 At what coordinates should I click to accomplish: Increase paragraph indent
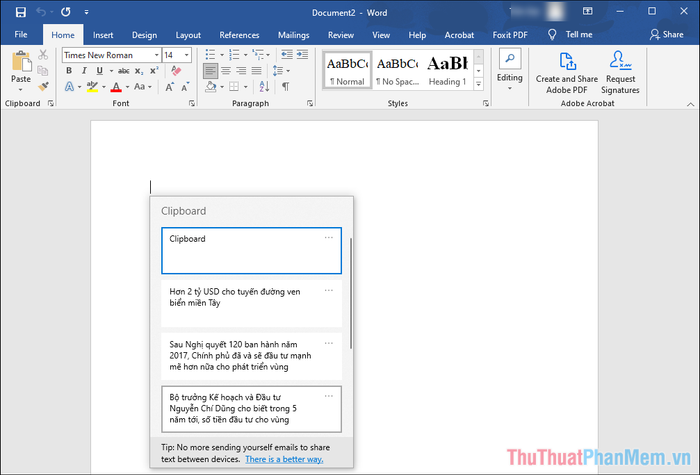point(302,54)
